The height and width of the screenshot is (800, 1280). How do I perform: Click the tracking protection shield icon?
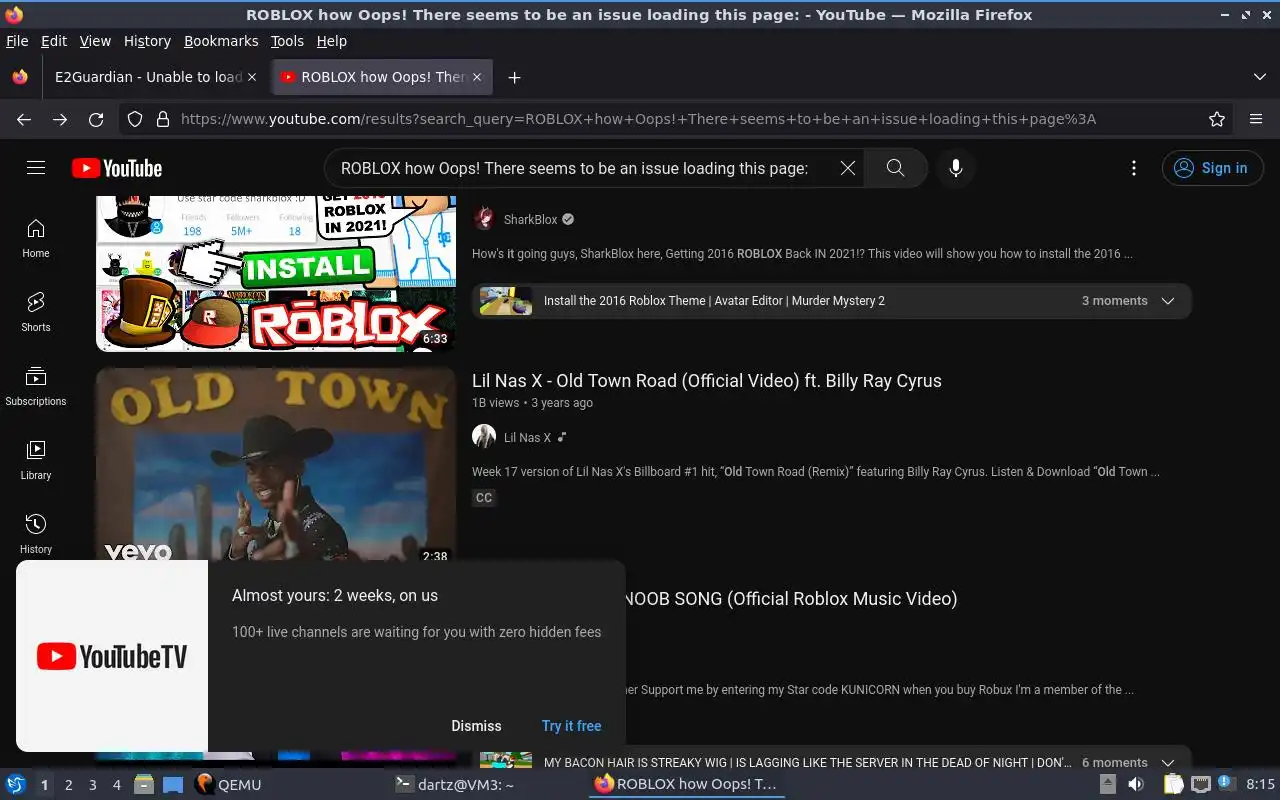pyautogui.click(x=135, y=119)
